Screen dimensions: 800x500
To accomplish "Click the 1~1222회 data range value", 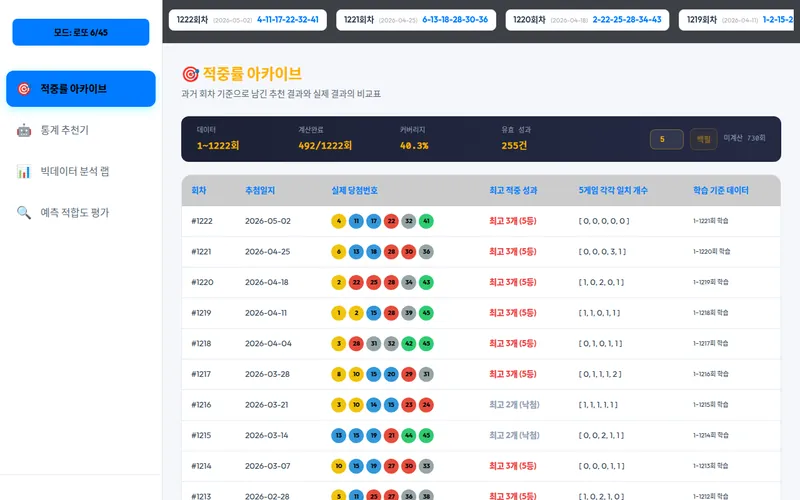I will coord(218,145).
